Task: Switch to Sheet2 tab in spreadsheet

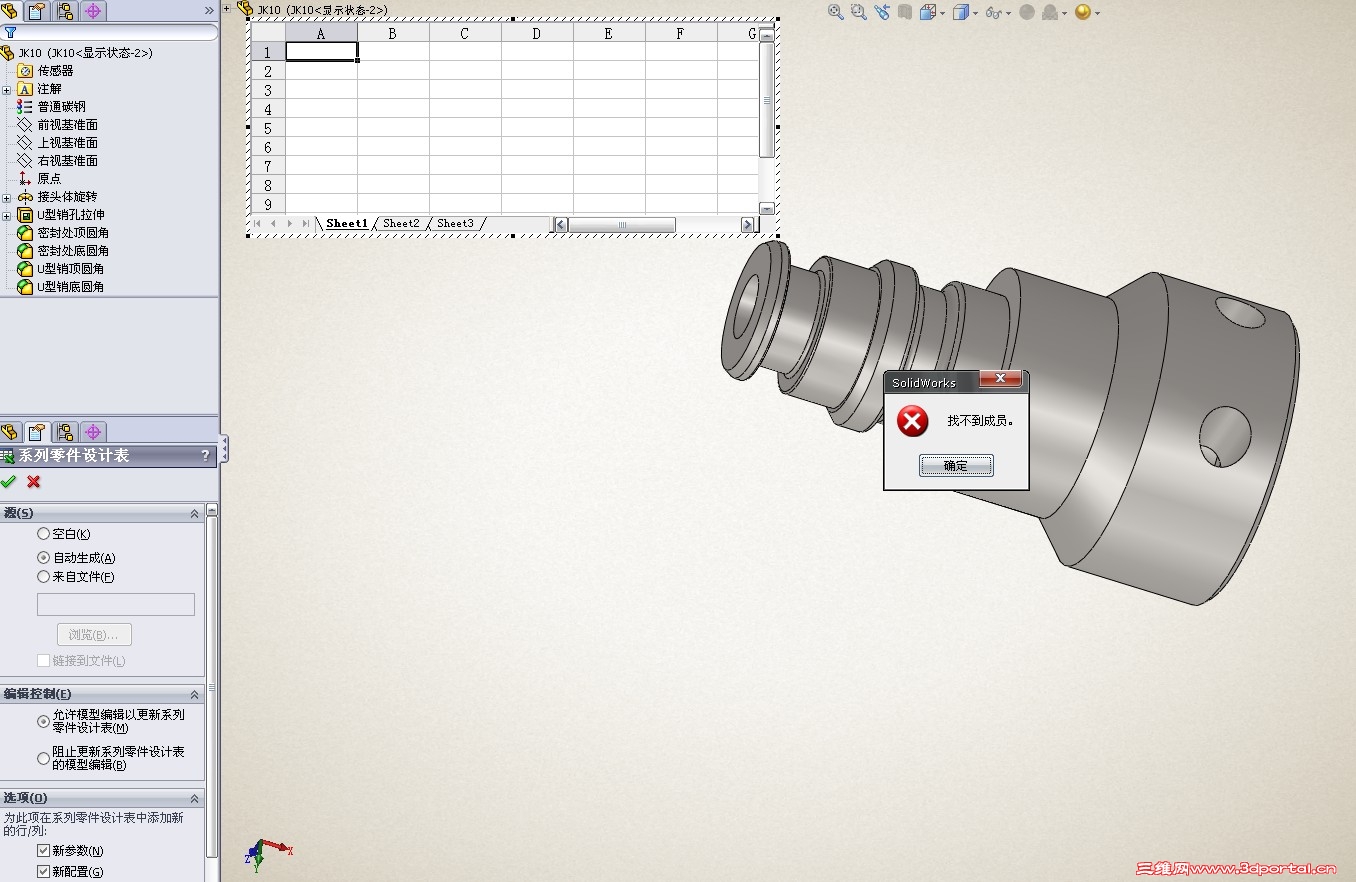Action: [x=401, y=224]
